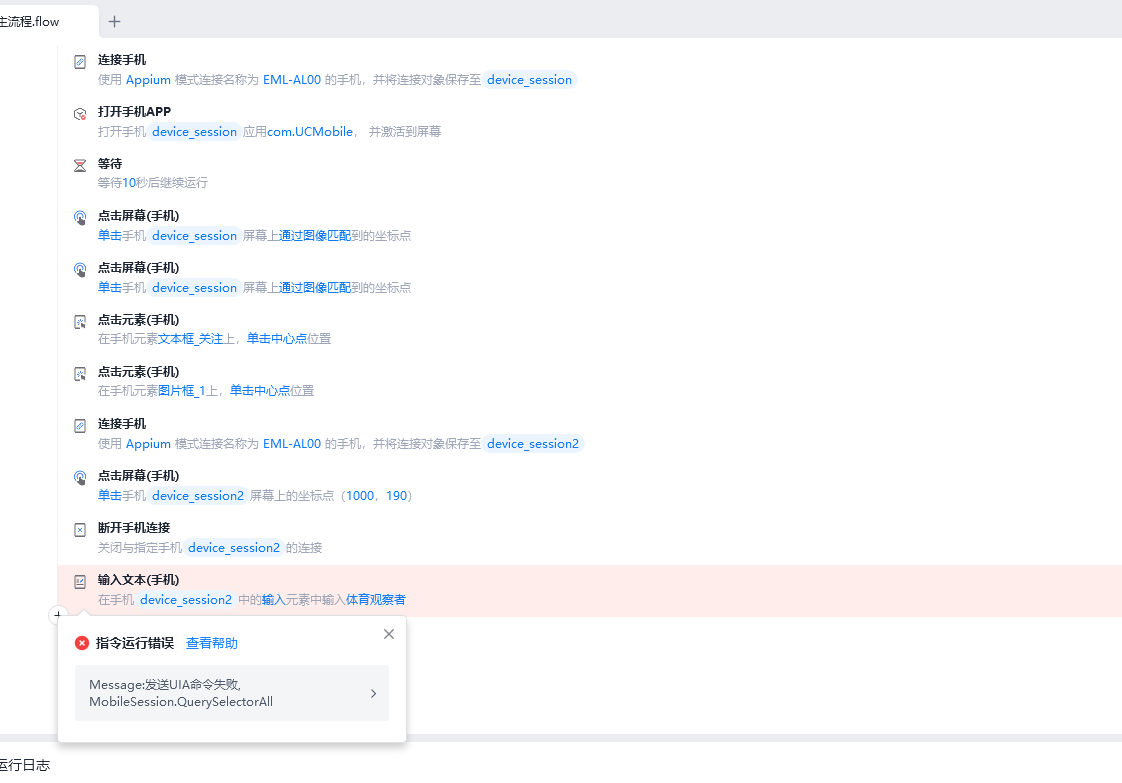Click the 等待 hourglass icon
The width and height of the screenshot is (1122, 783).
[80, 166]
